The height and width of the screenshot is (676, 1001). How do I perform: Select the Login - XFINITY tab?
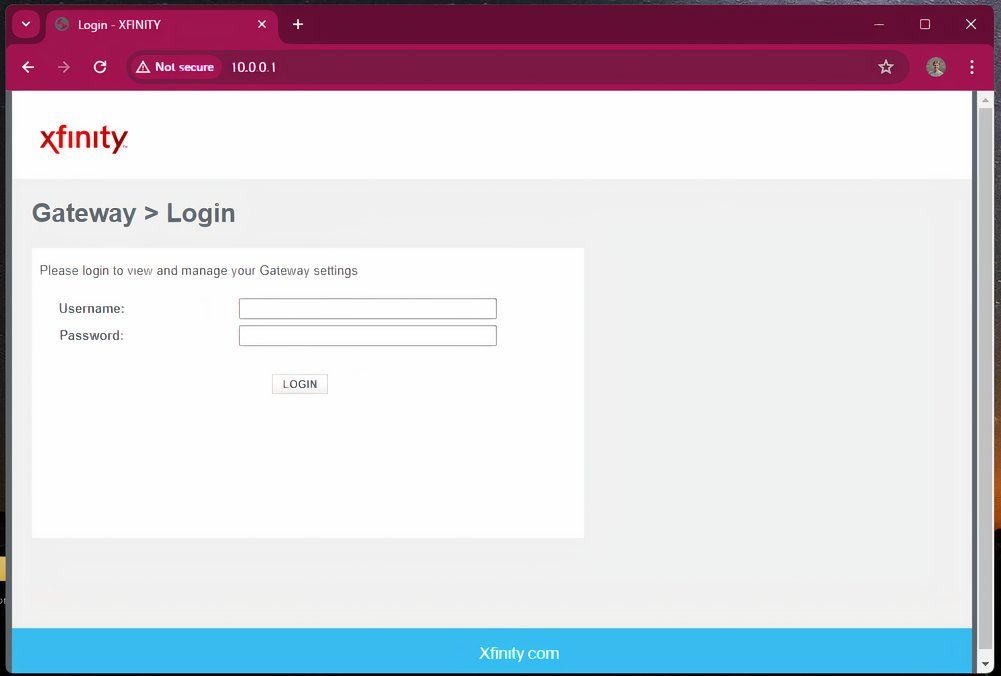coord(162,25)
